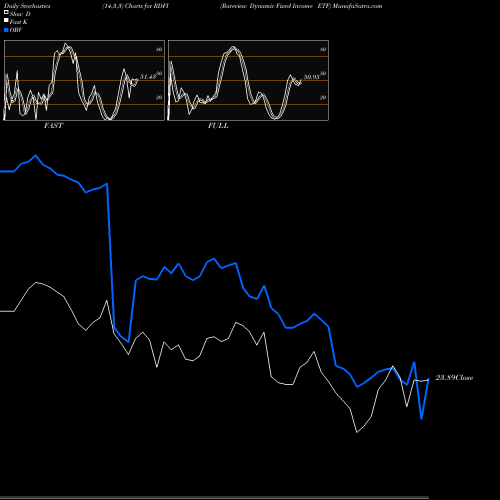Click the 23.89 Close price label
500x500 pixels.
click(454, 378)
